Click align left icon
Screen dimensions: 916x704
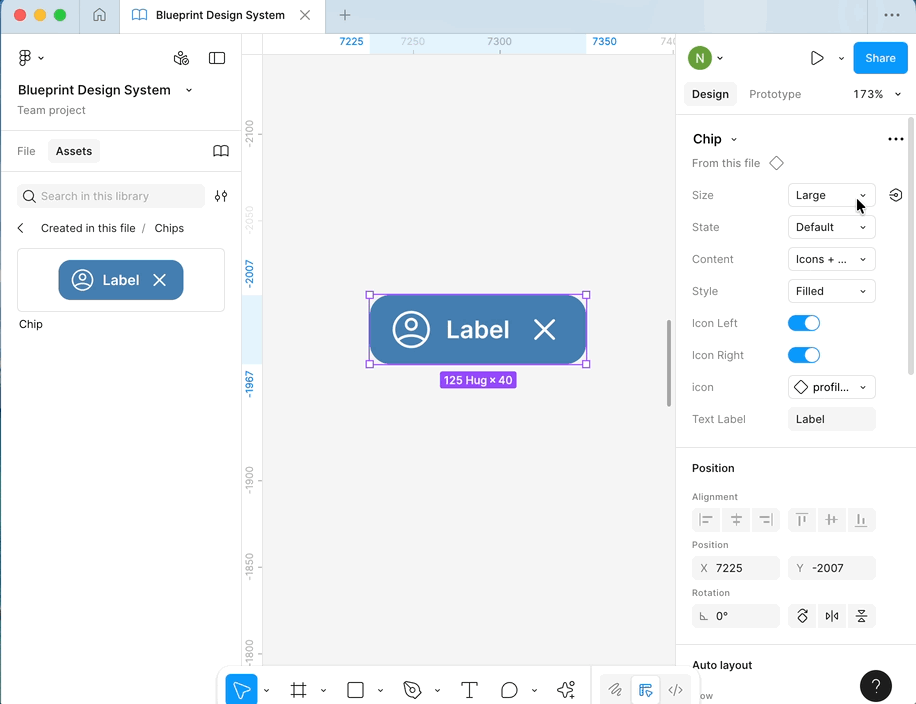click(706, 519)
